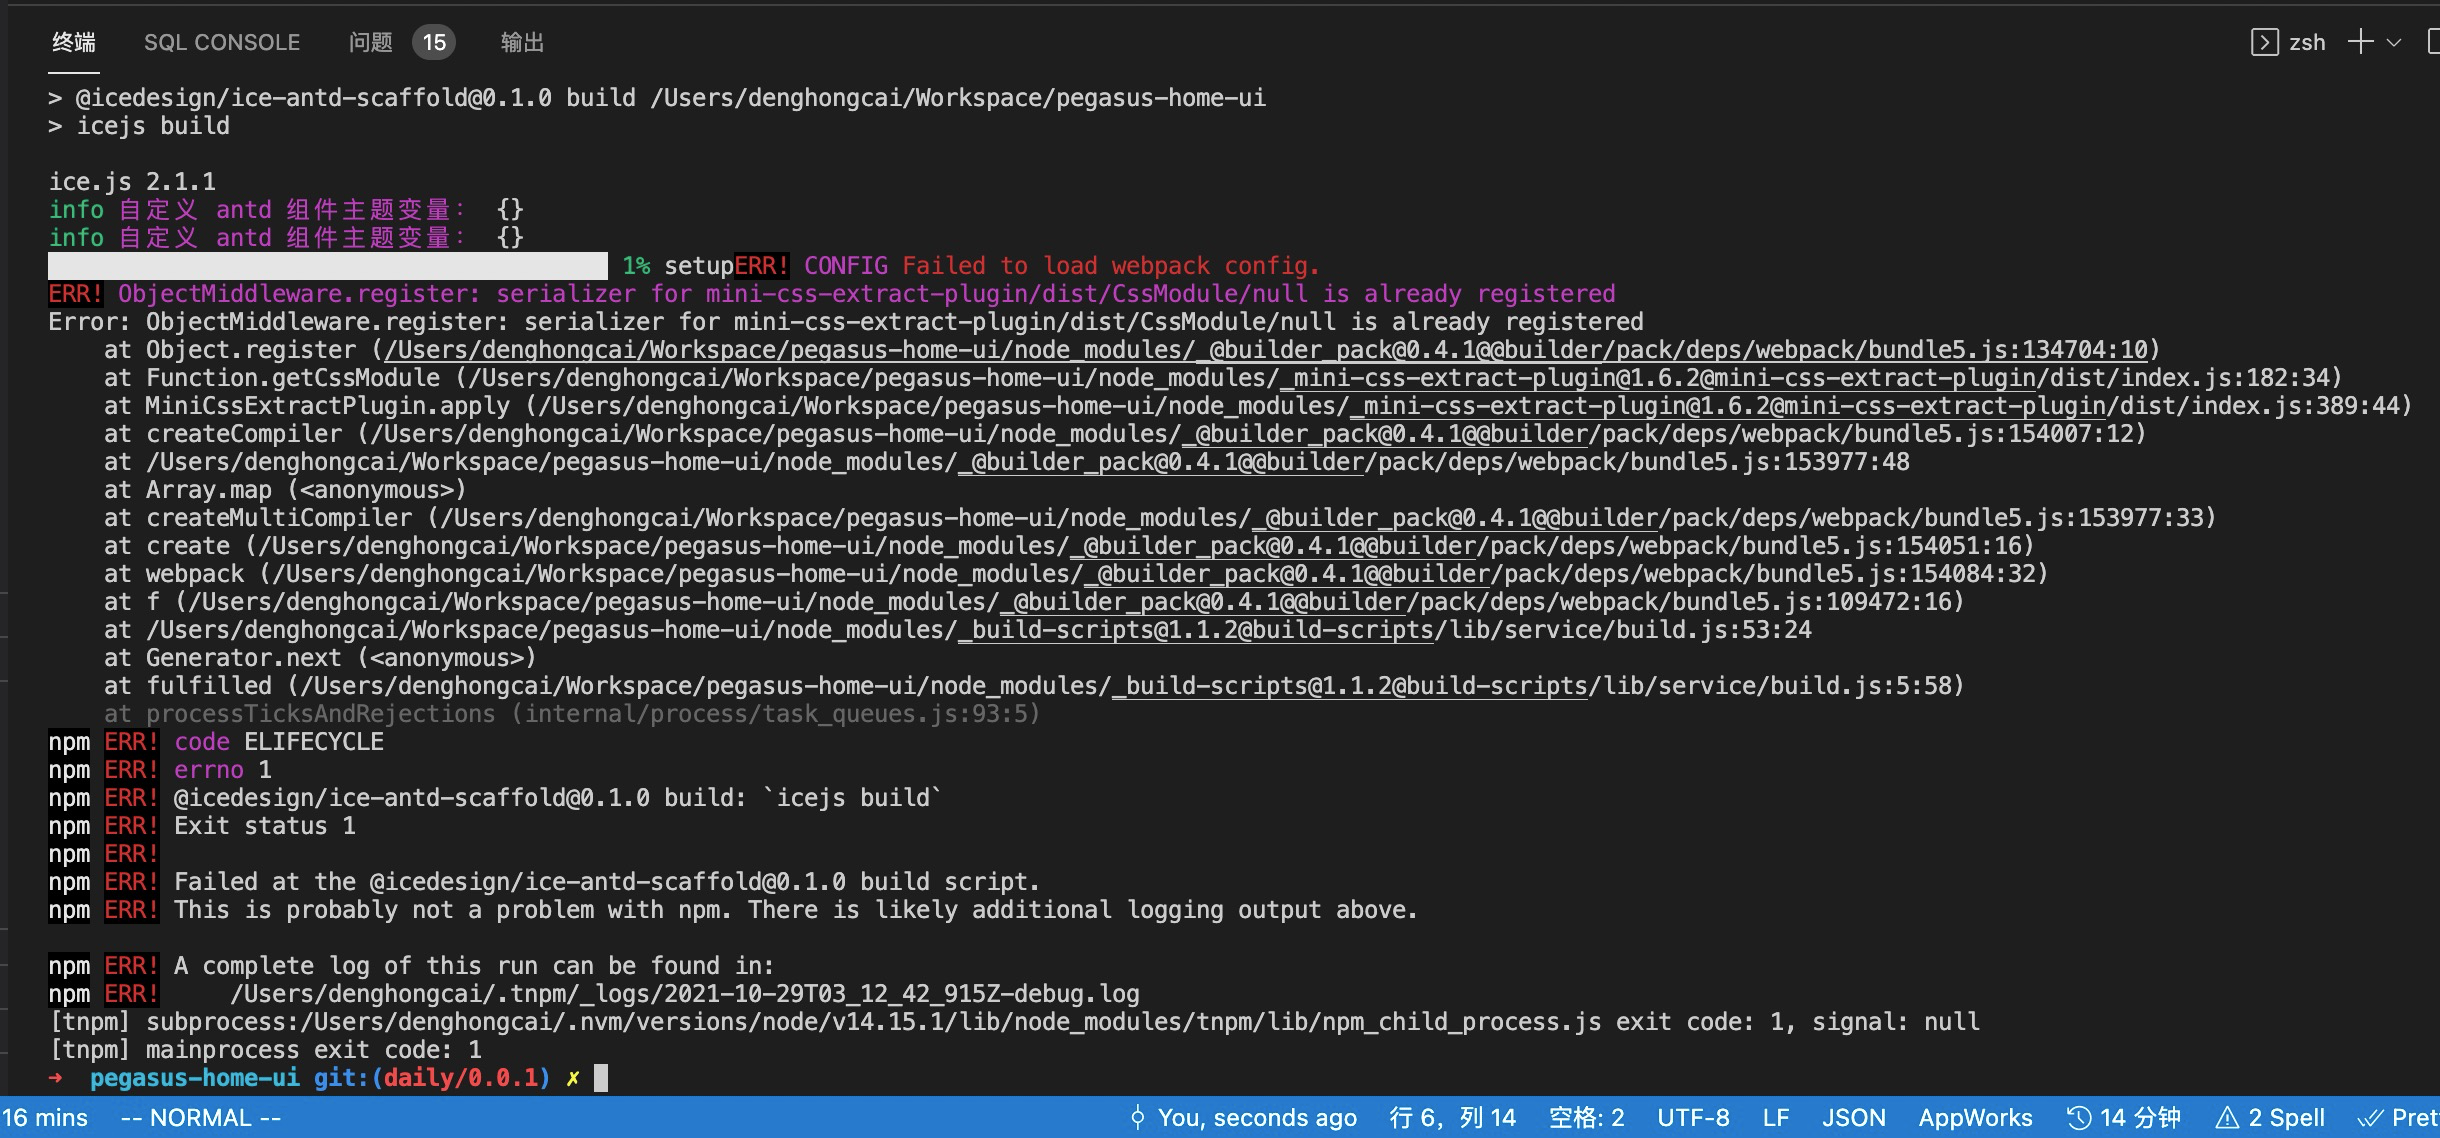The width and height of the screenshot is (2440, 1138).
Task: Switch to the 输出 output tab
Action: pyautogui.click(x=522, y=42)
